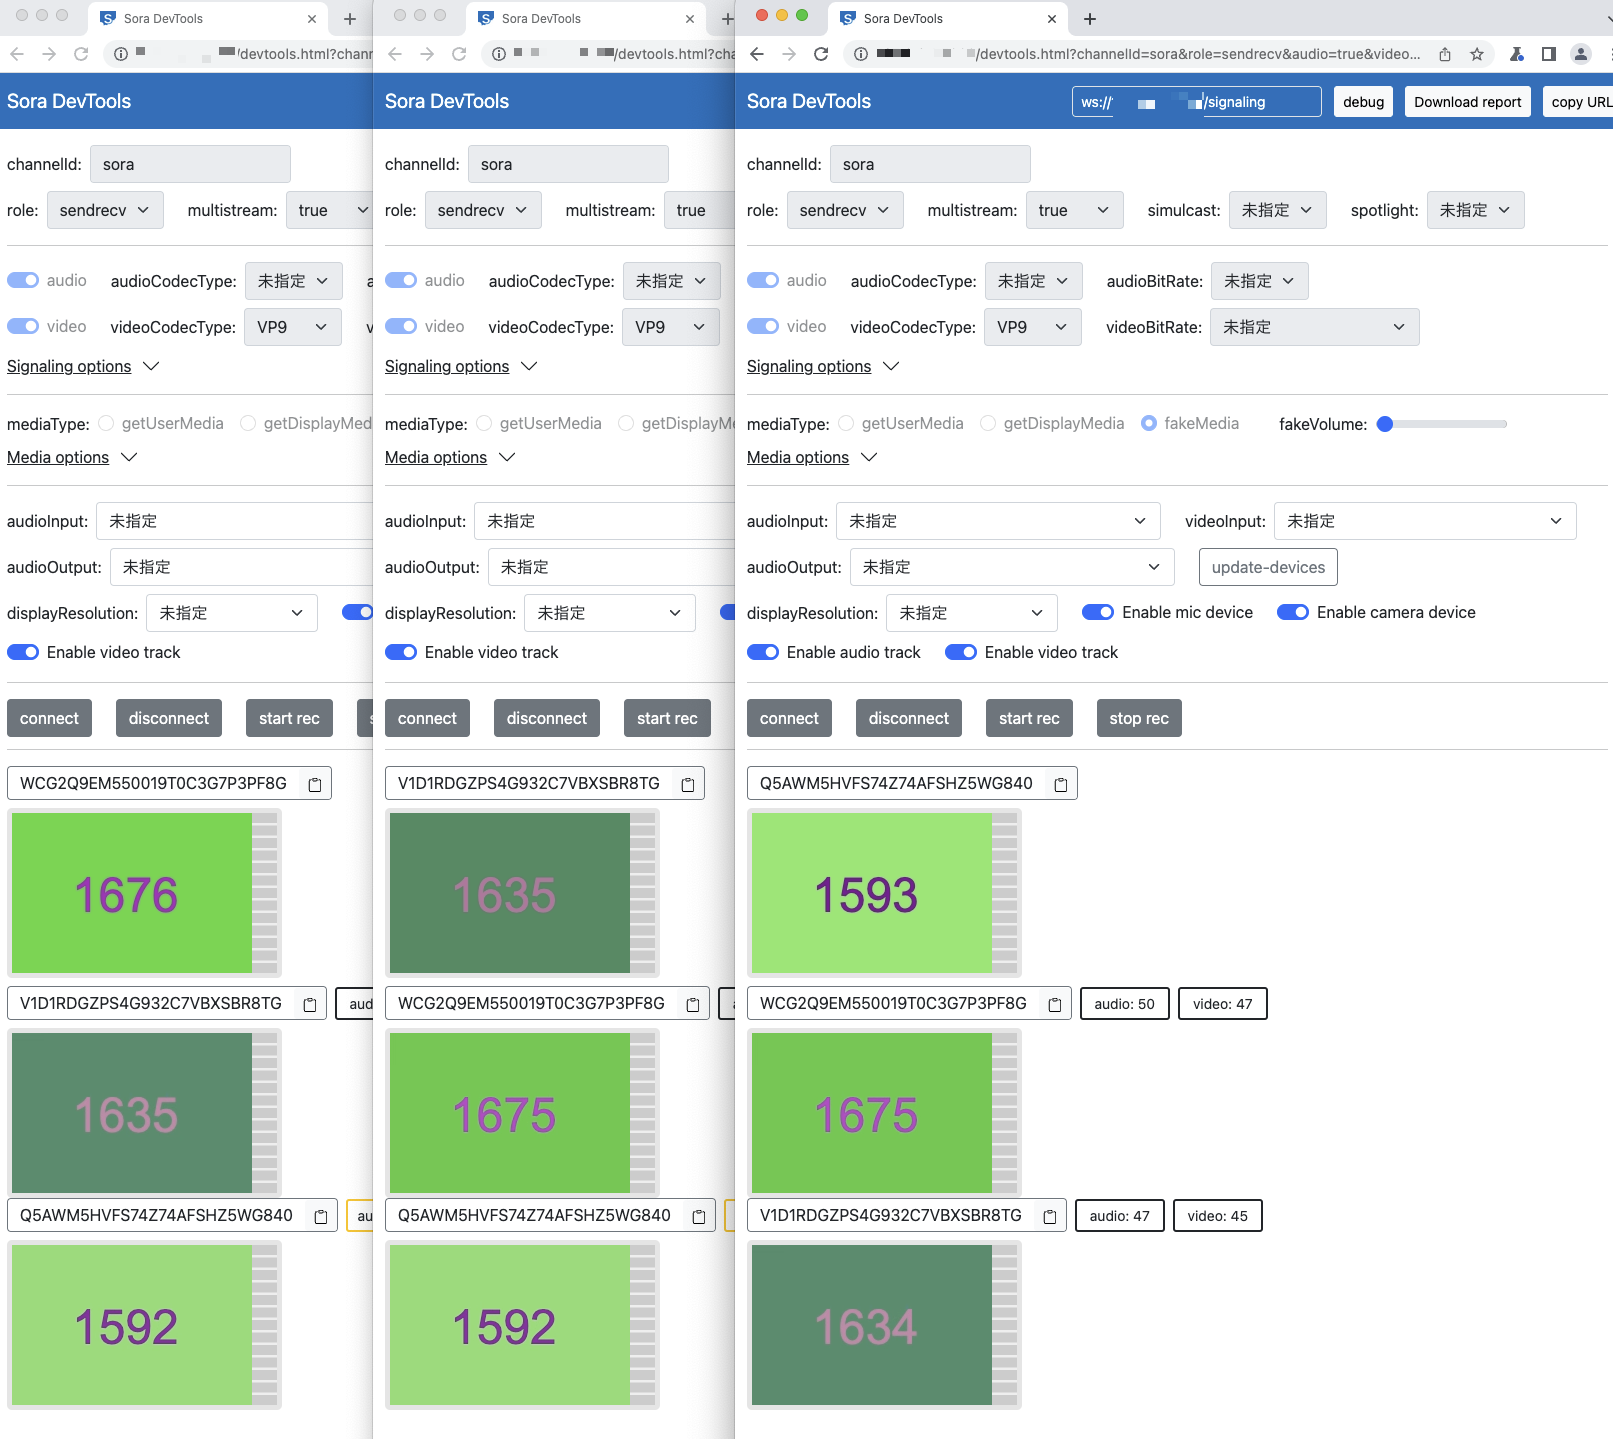This screenshot has width=1613, height=1439.
Task: Copy ID V1D1RDGZPS4G932C7VBXSBR8TG in left window
Action: click(310, 1005)
